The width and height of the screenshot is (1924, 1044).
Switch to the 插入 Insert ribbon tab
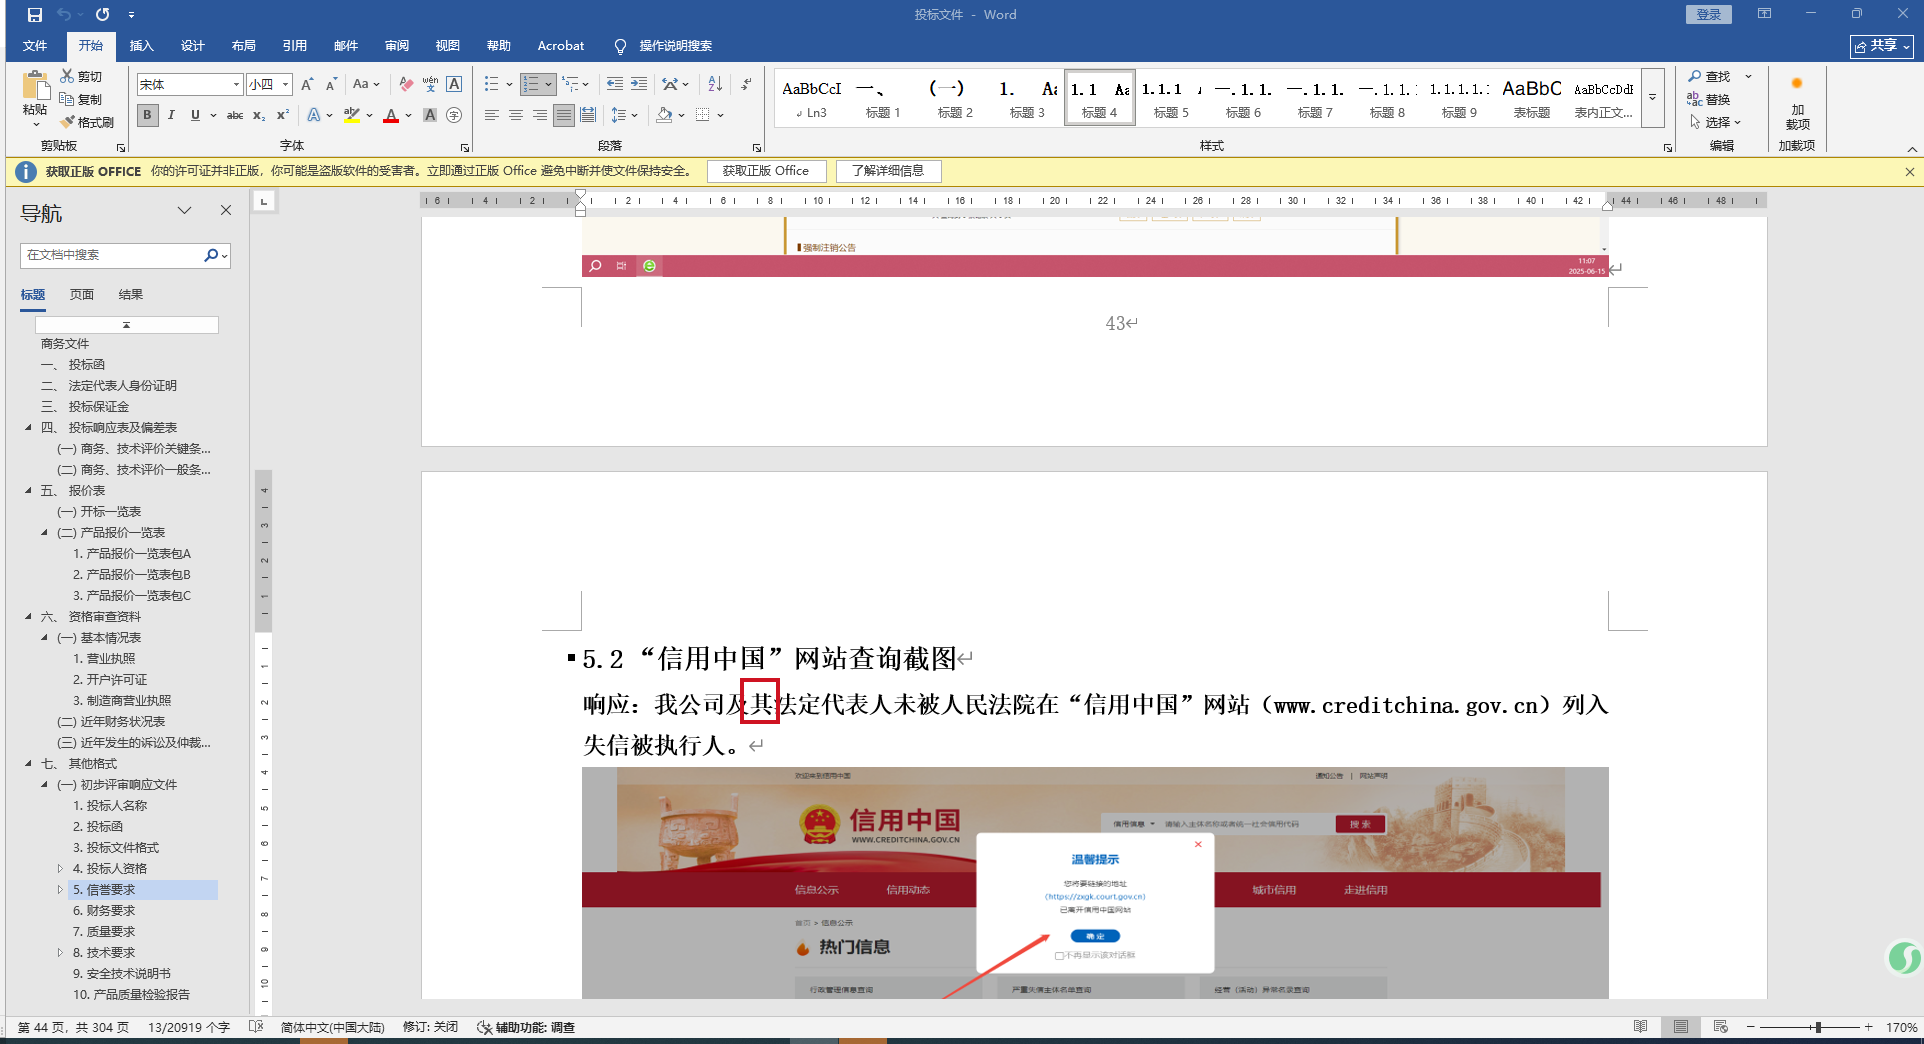(x=141, y=46)
